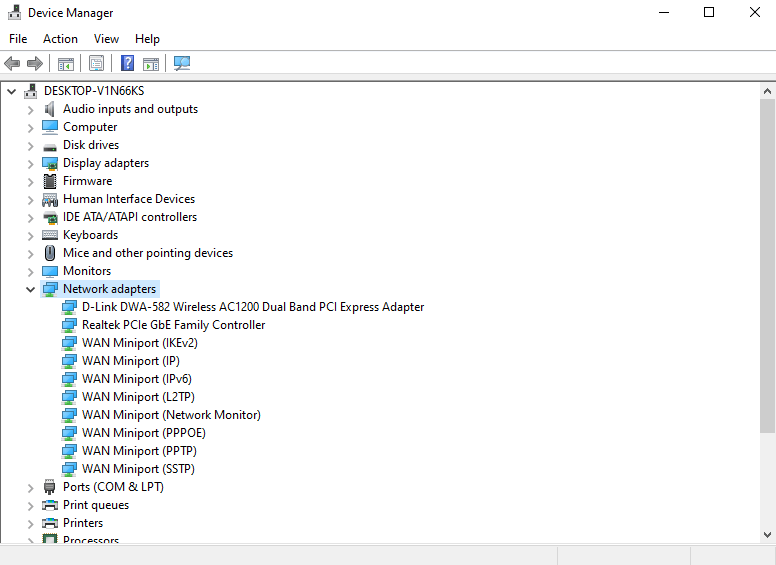Select WAN Miniport (PPPOE)
This screenshot has width=776, height=565.
[144, 433]
